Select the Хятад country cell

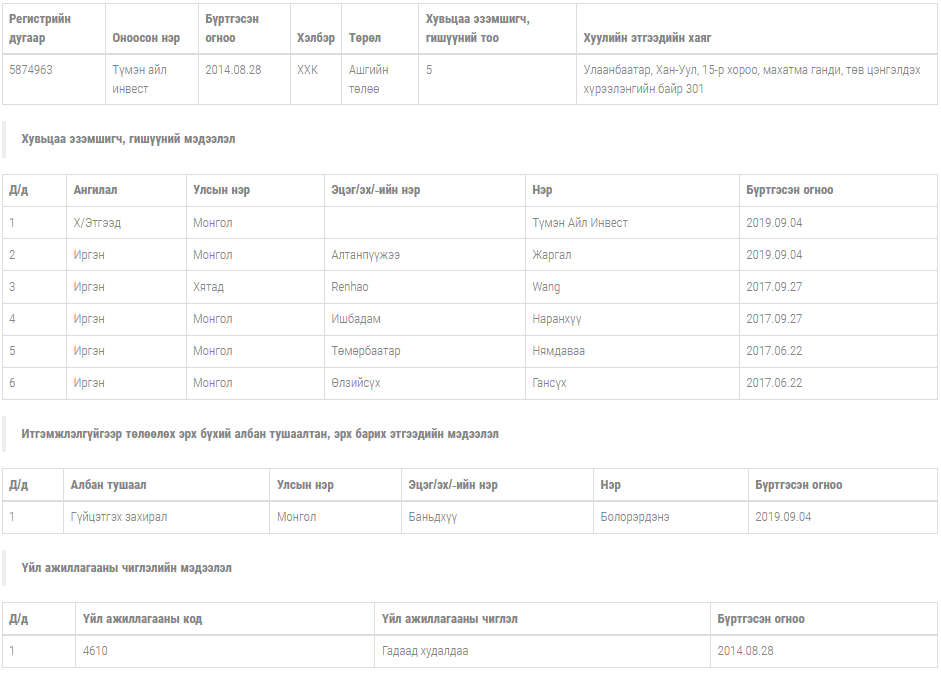[208, 287]
